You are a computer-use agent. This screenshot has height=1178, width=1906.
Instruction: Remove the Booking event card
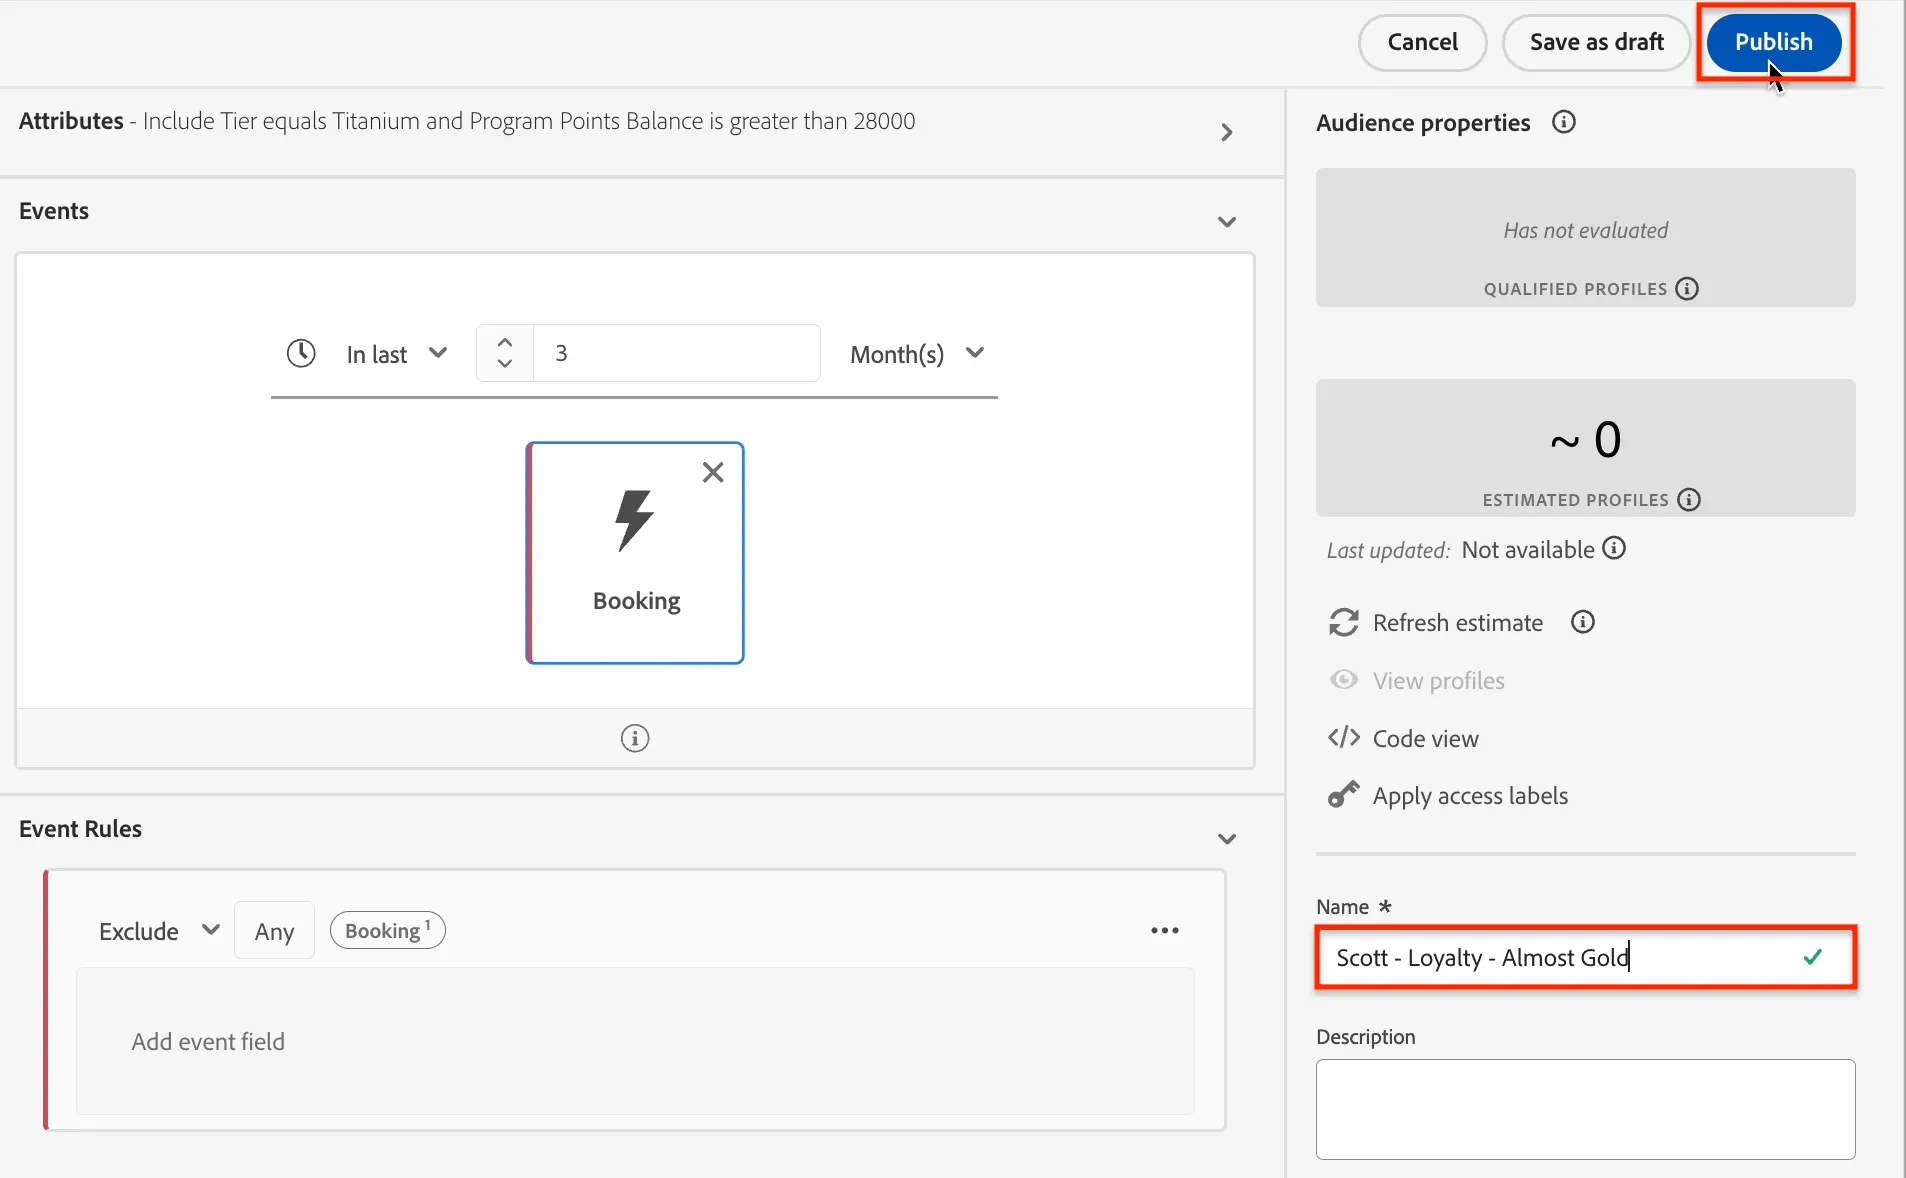coord(713,472)
